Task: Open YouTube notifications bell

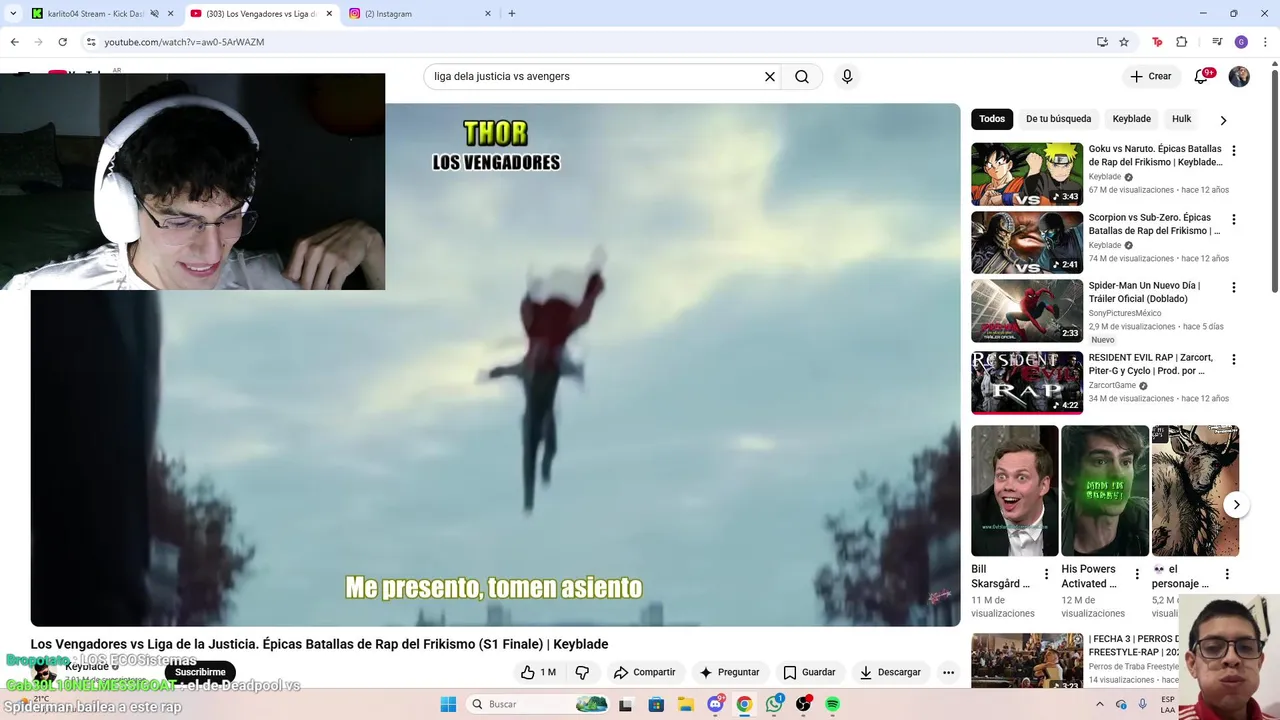Action: click(1202, 77)
